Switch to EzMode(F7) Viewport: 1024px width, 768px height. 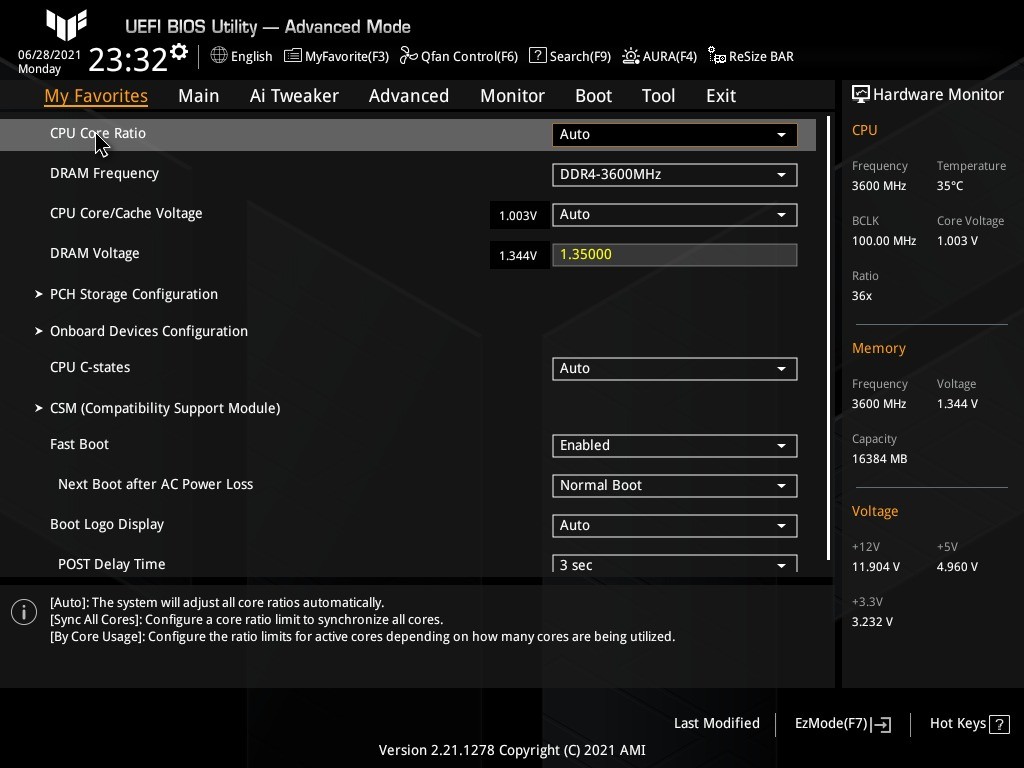click(x=842, y=724)
